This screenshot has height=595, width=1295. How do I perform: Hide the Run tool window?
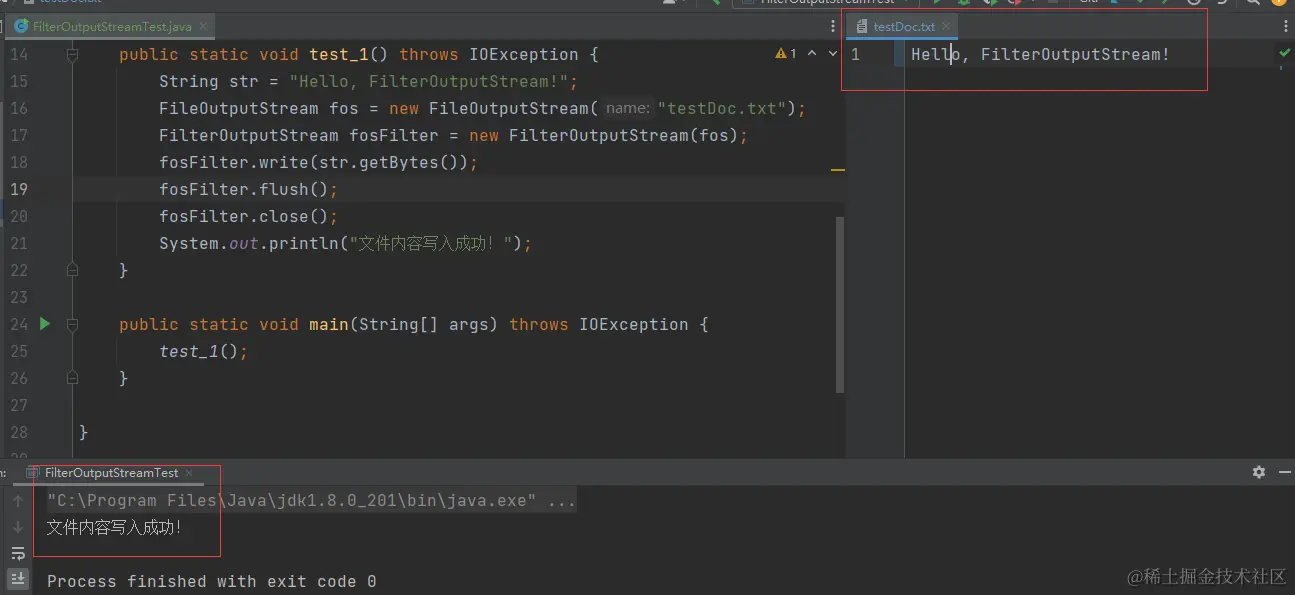coord(1284,472)
